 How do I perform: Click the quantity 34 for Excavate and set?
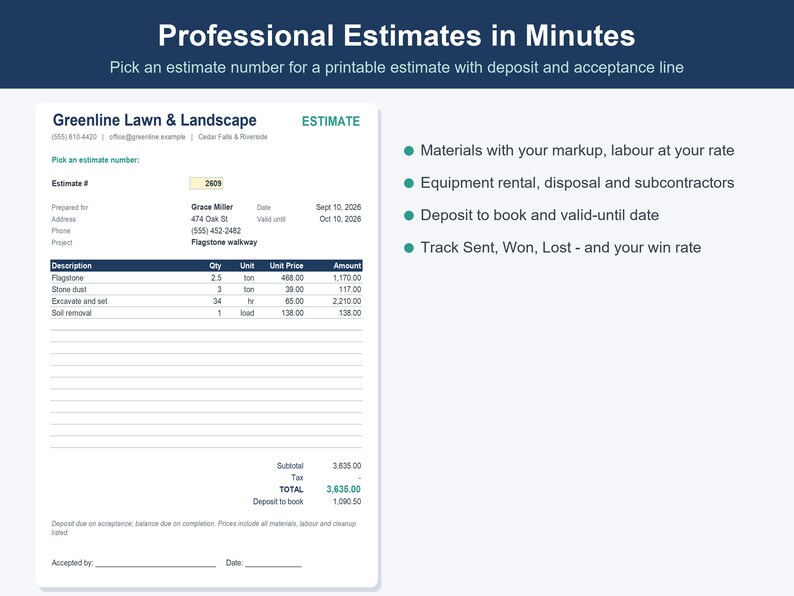(x=217, y=301)
